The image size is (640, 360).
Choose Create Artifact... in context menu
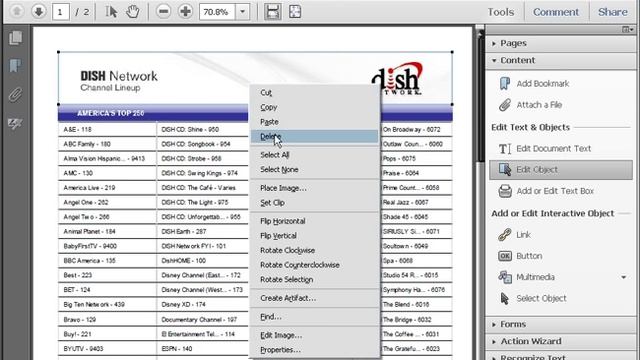tap(314, 298)
